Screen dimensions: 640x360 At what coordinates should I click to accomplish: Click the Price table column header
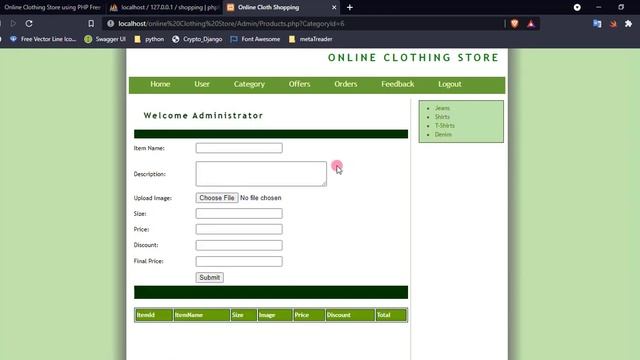[x=309, y=315]
